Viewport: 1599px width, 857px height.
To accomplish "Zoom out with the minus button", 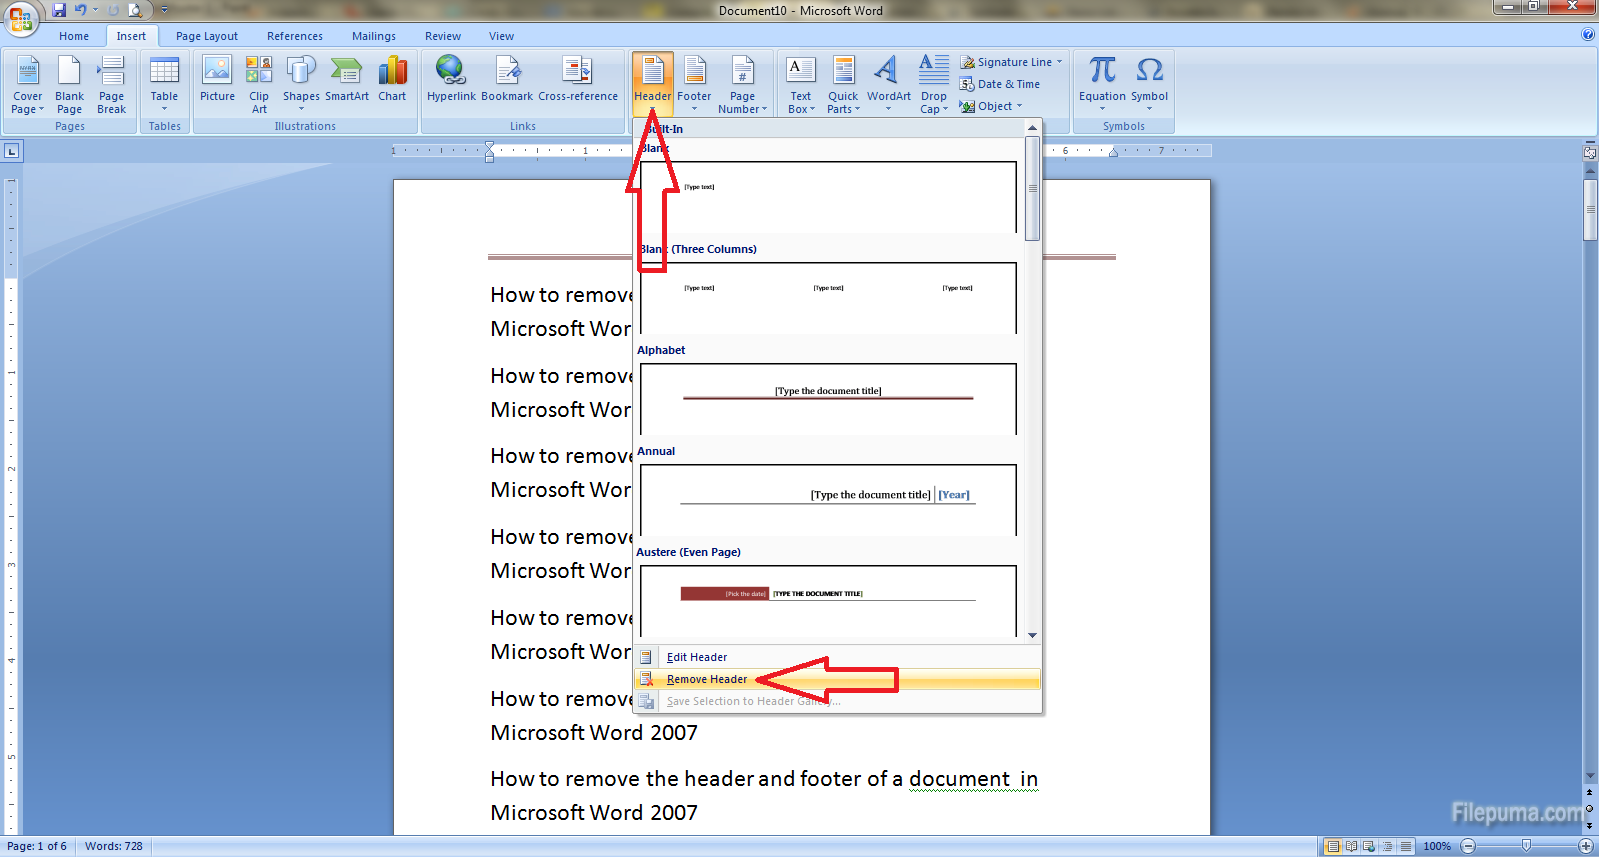I will [x=1468, y=846].
